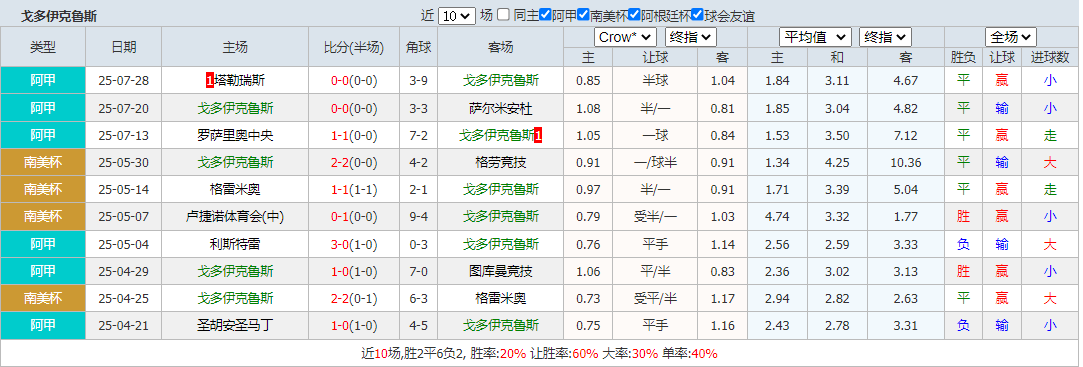Click the 阿甲 type cell for 25-07-28
This screenshot has height=367, width=1083.
click(x=43, y=81)
